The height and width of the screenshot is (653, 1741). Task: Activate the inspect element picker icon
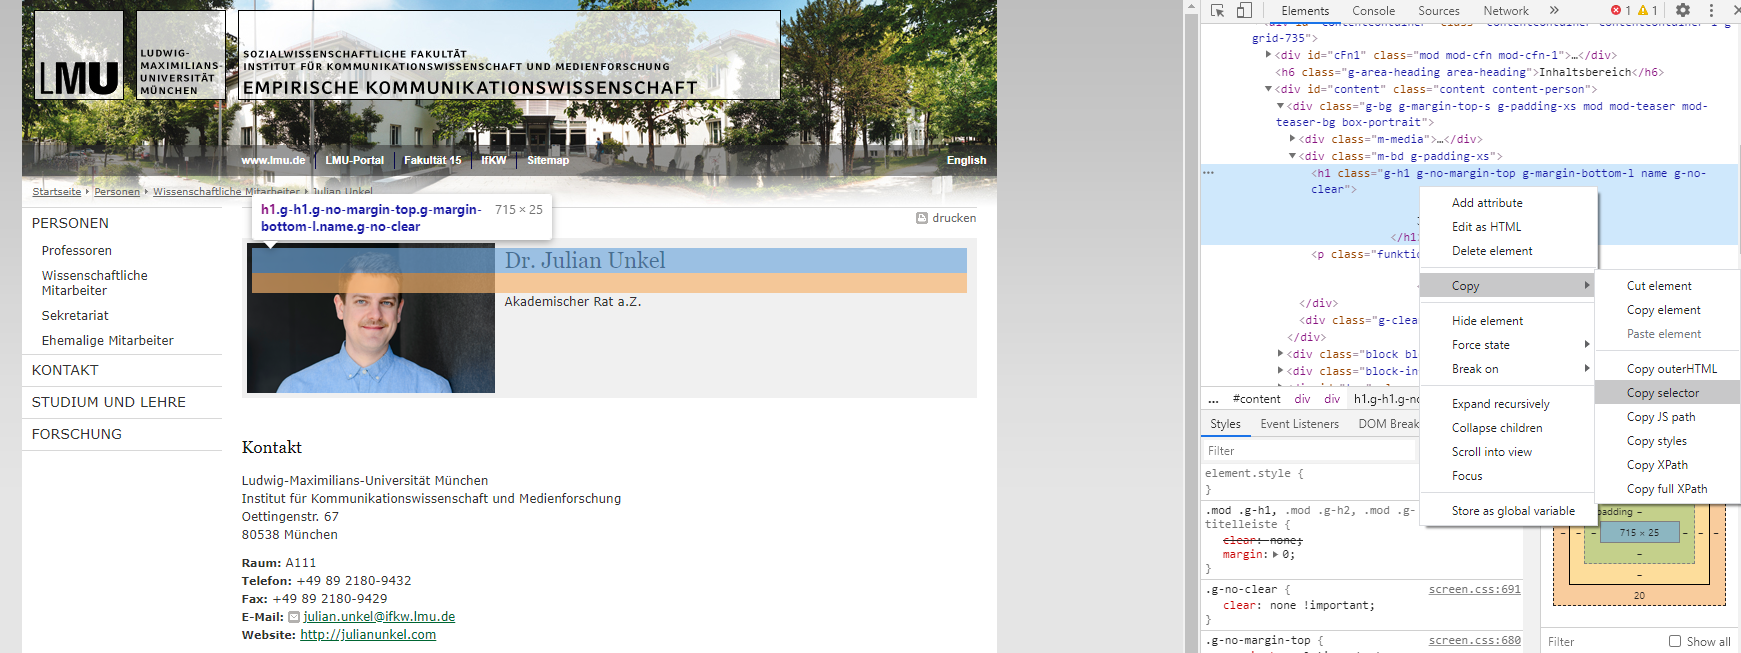point(1217,11)
